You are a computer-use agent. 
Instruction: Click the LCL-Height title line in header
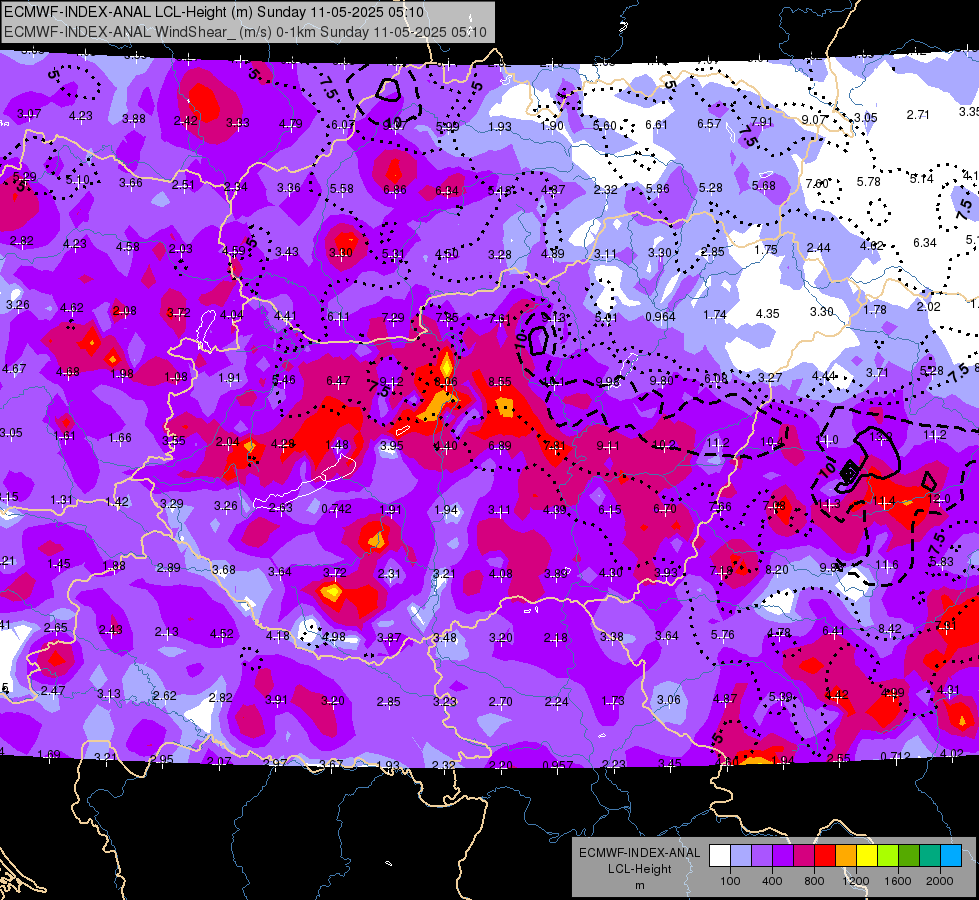tap(214, 12)
